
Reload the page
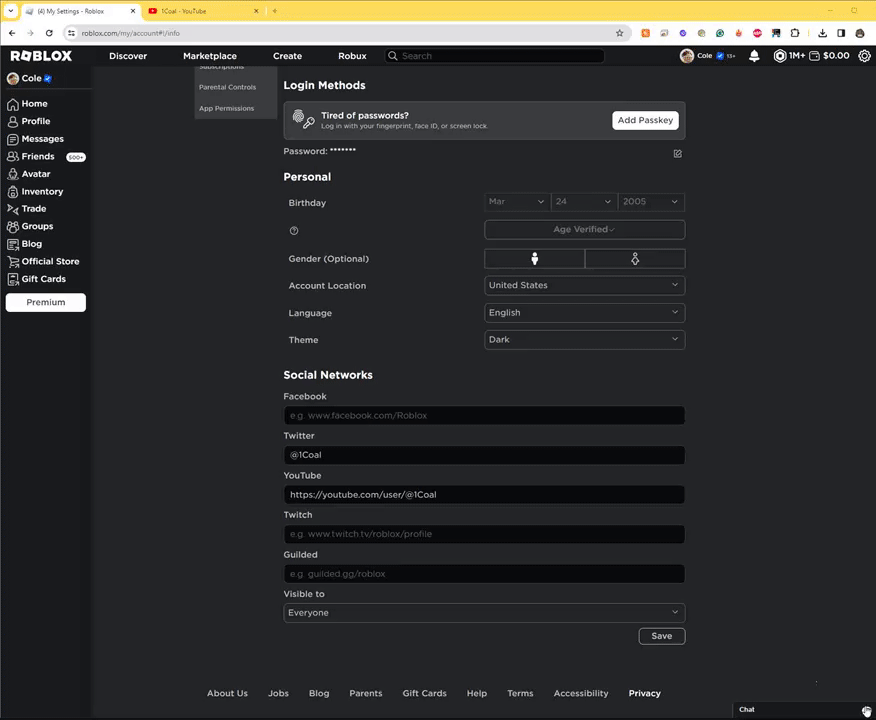point(49,33)
